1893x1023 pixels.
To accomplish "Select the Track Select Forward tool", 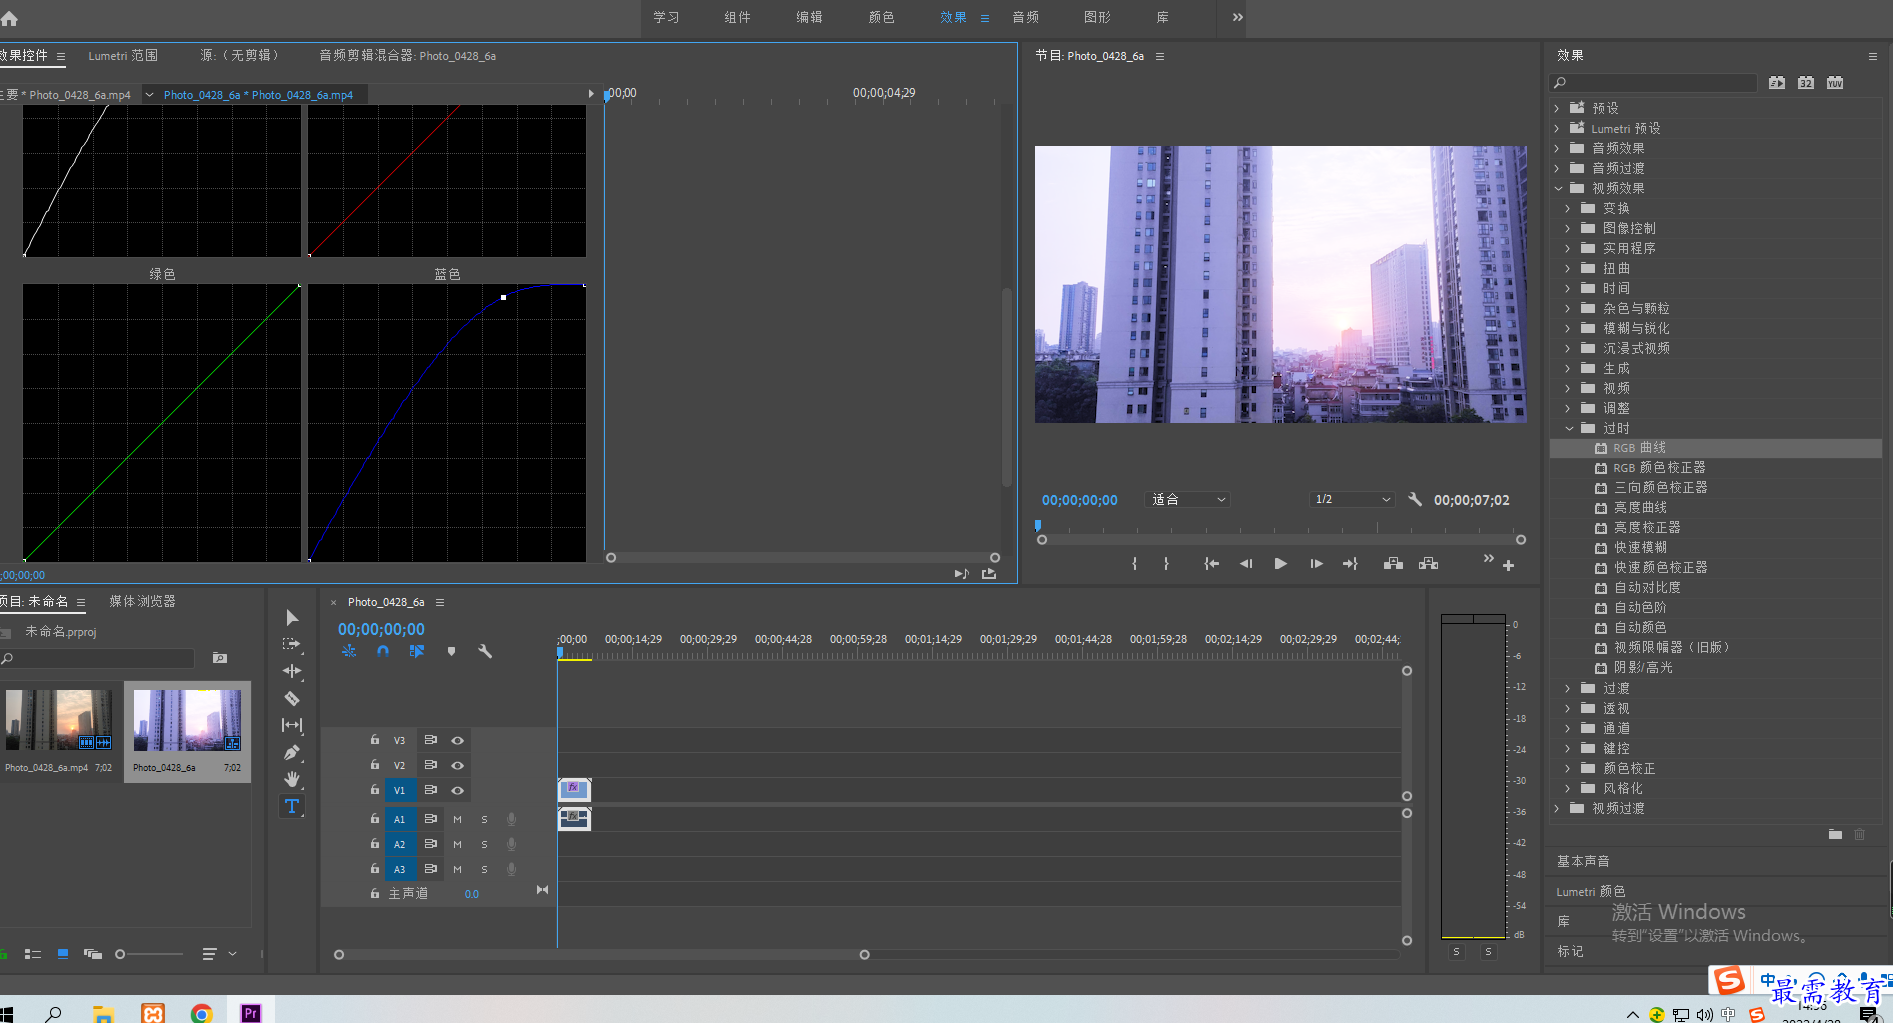I will point(292,645).
